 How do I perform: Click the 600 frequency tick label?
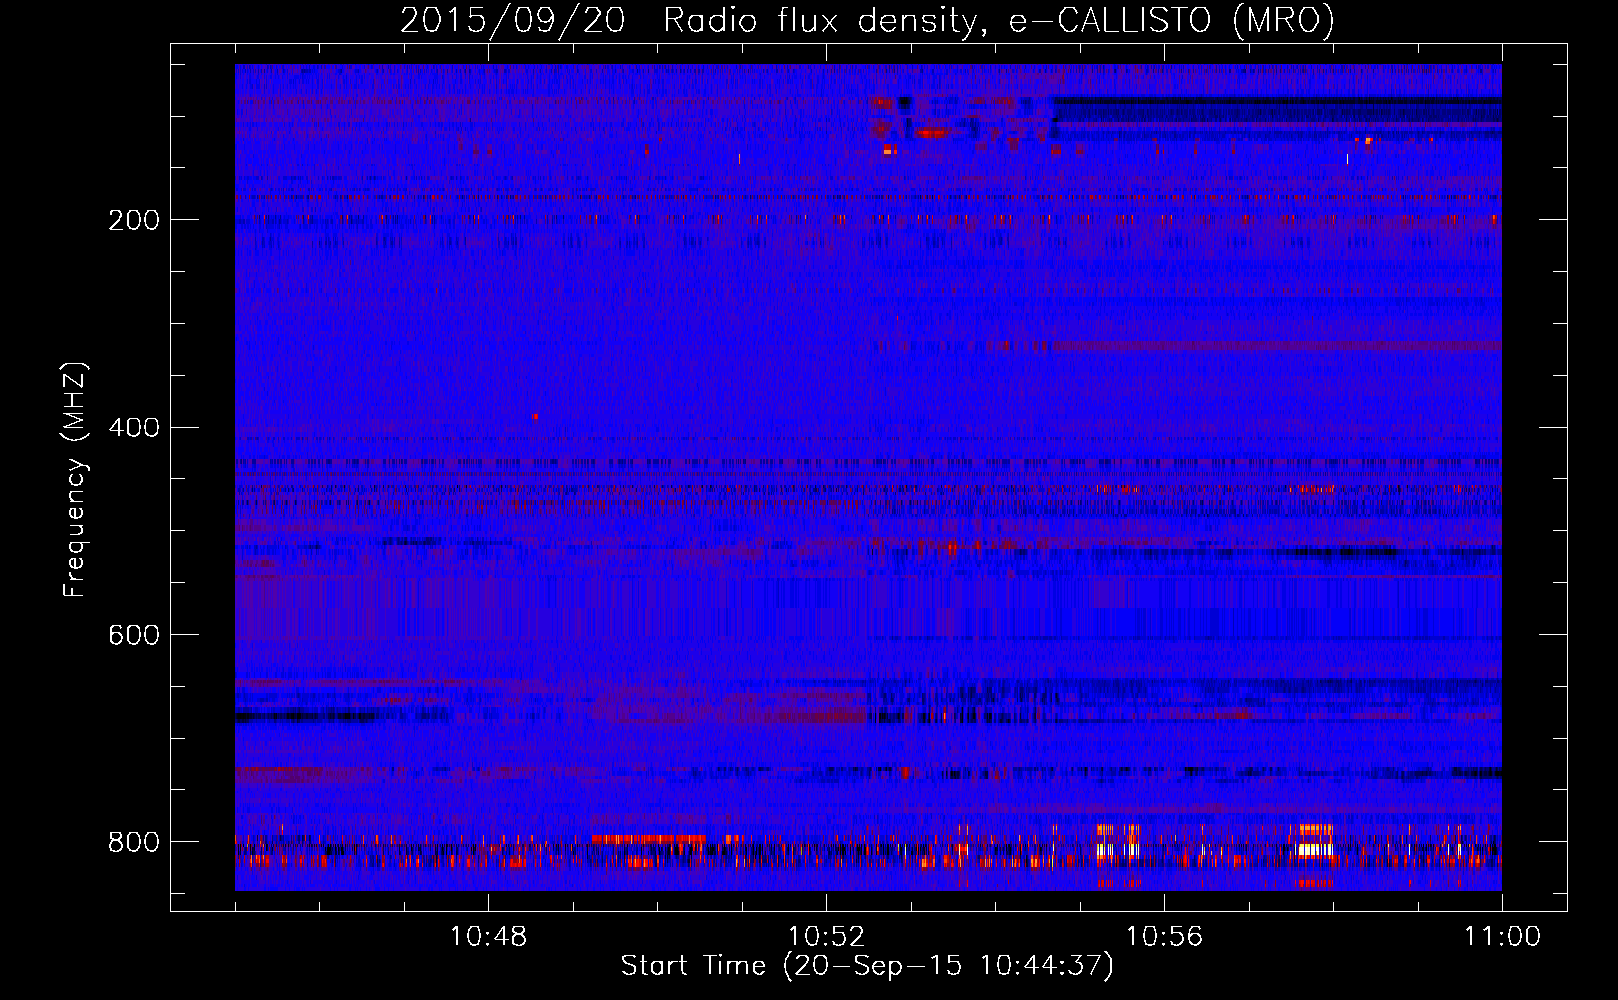[133, 635]
